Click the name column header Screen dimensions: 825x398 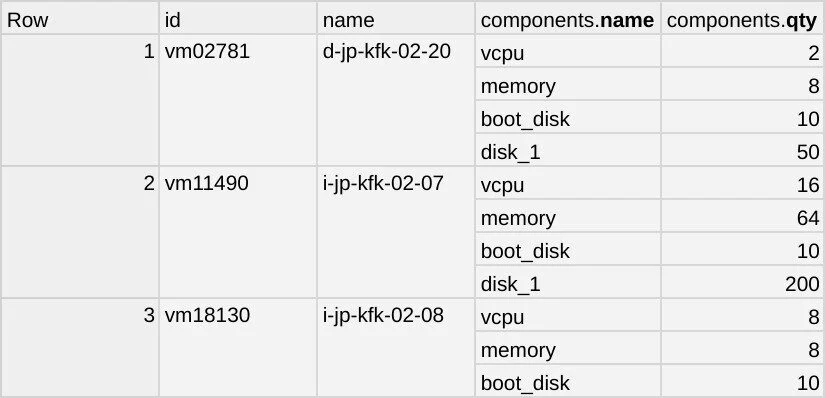tap(396, 19)
